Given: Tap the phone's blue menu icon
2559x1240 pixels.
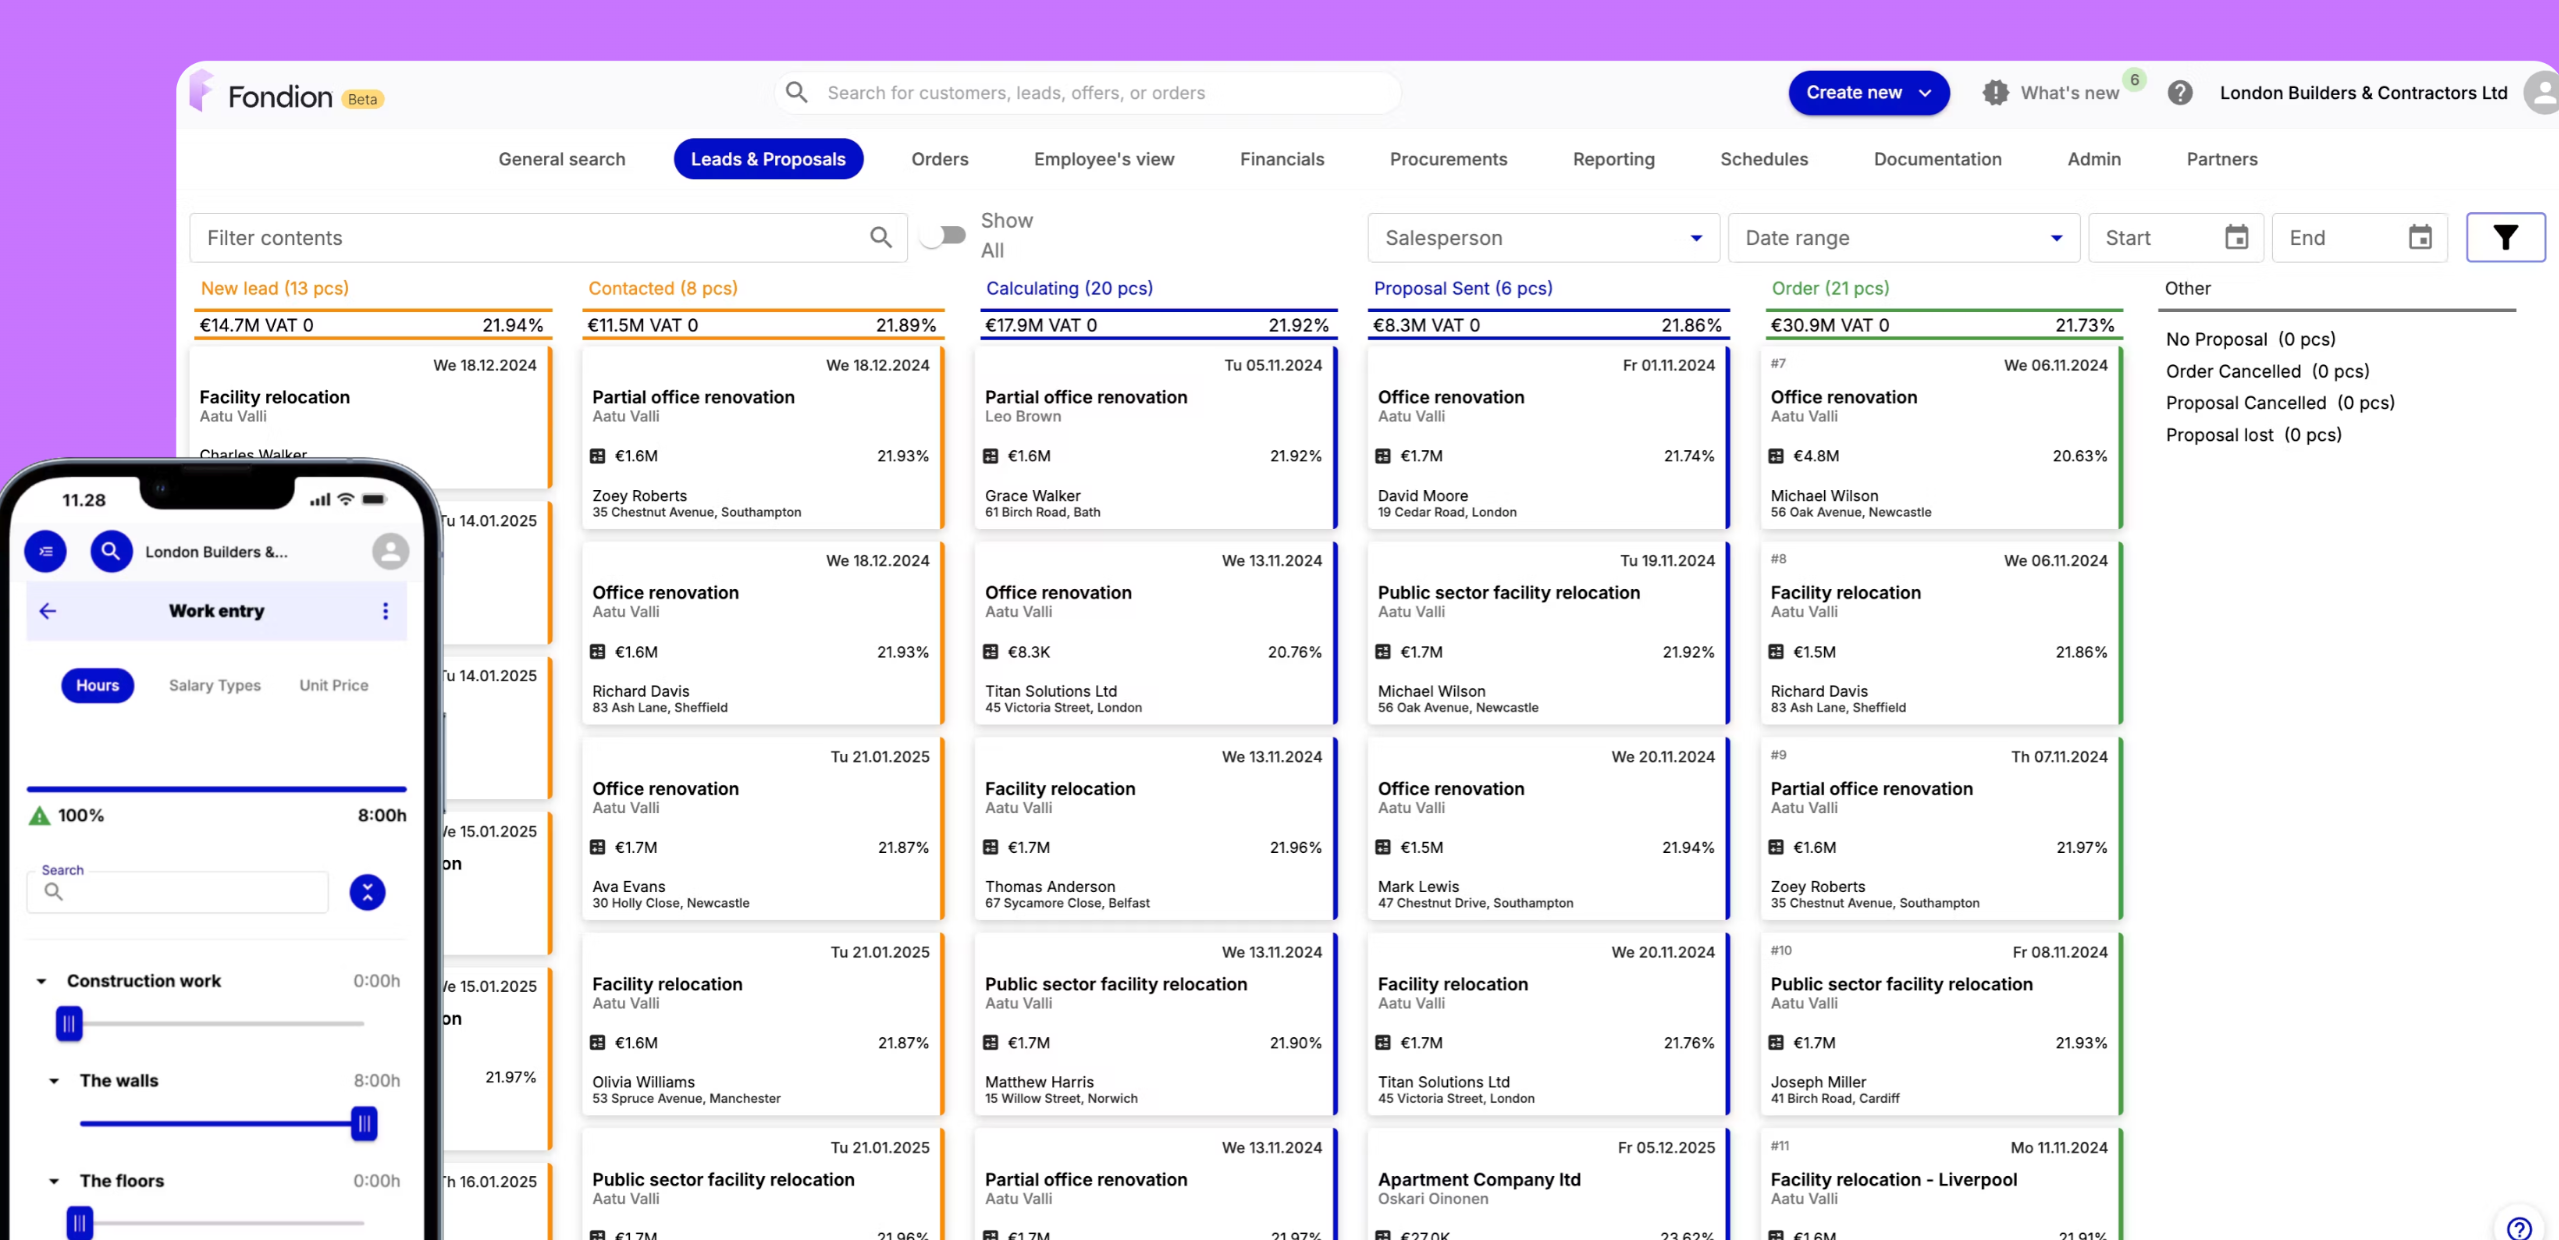Looking at the screenshot, I should click(x=46, y=551).
